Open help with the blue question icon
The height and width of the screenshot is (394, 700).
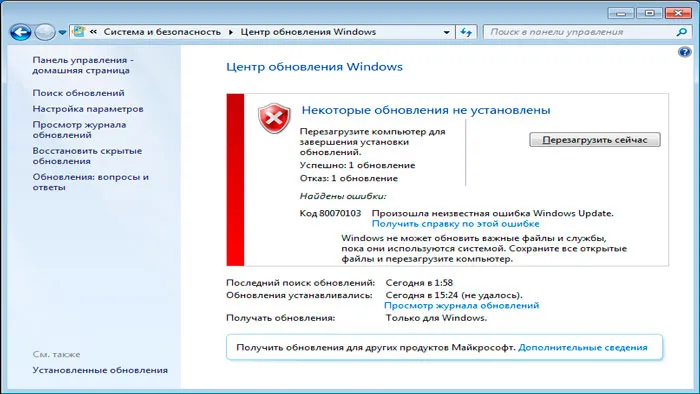684,52
